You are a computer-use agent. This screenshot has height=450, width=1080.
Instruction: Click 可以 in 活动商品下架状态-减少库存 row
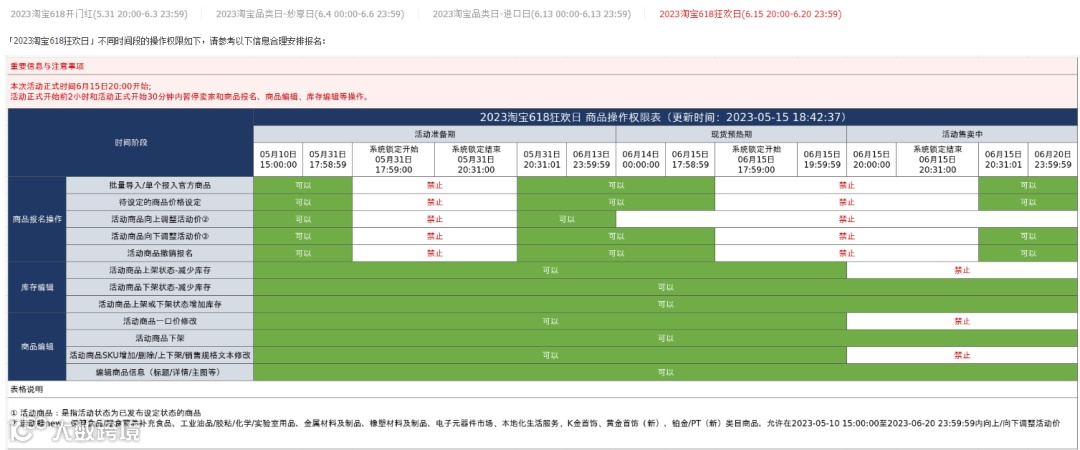[x=665, y=287]
